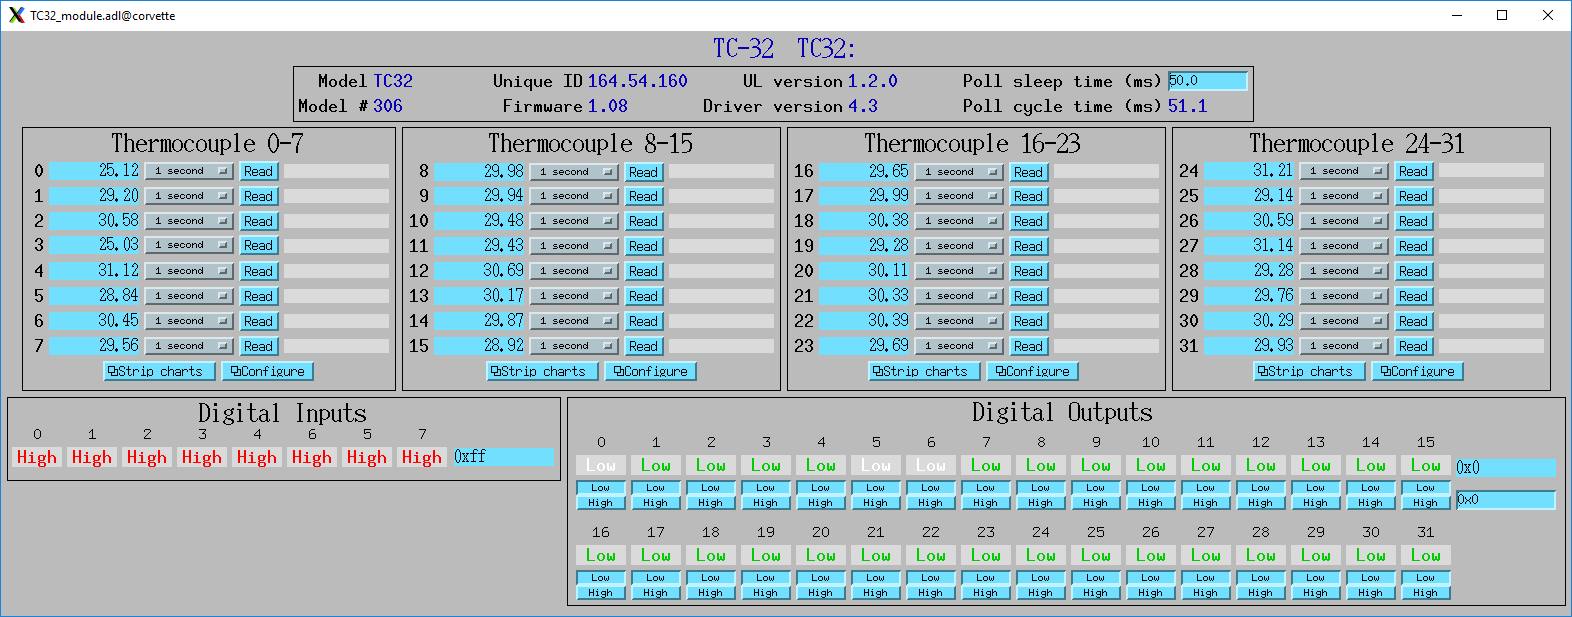Maximize the TC32_module window
The width and height of the screenshot is (1572, 617).
(x=1502, y=15)
